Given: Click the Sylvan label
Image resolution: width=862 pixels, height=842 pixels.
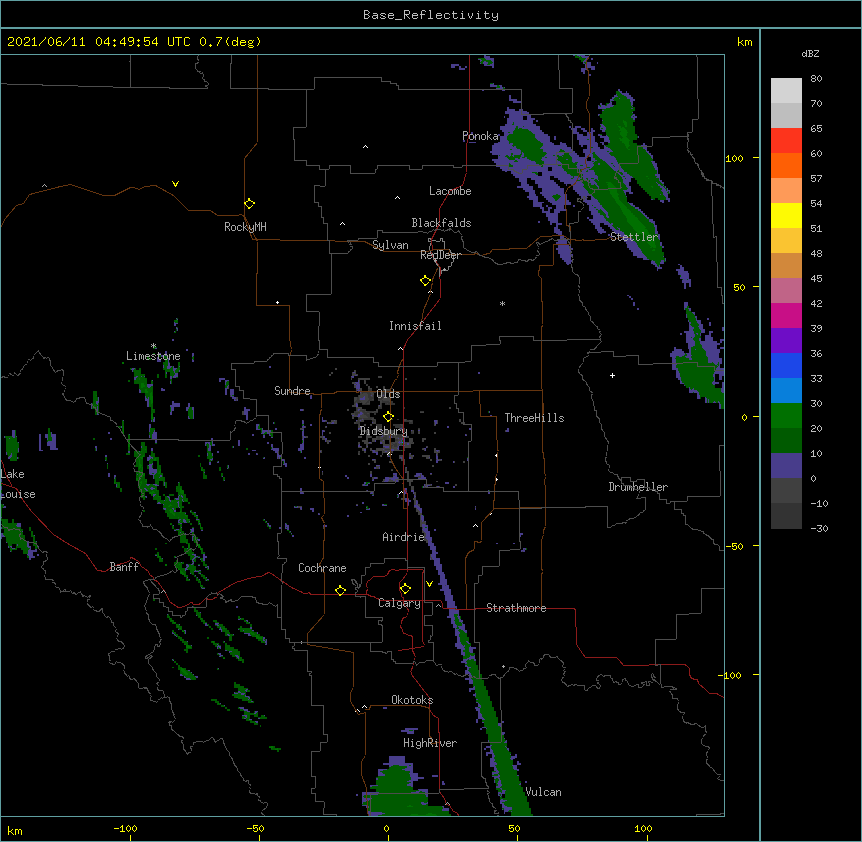Looking at the screenshot, I should [390, 245].
